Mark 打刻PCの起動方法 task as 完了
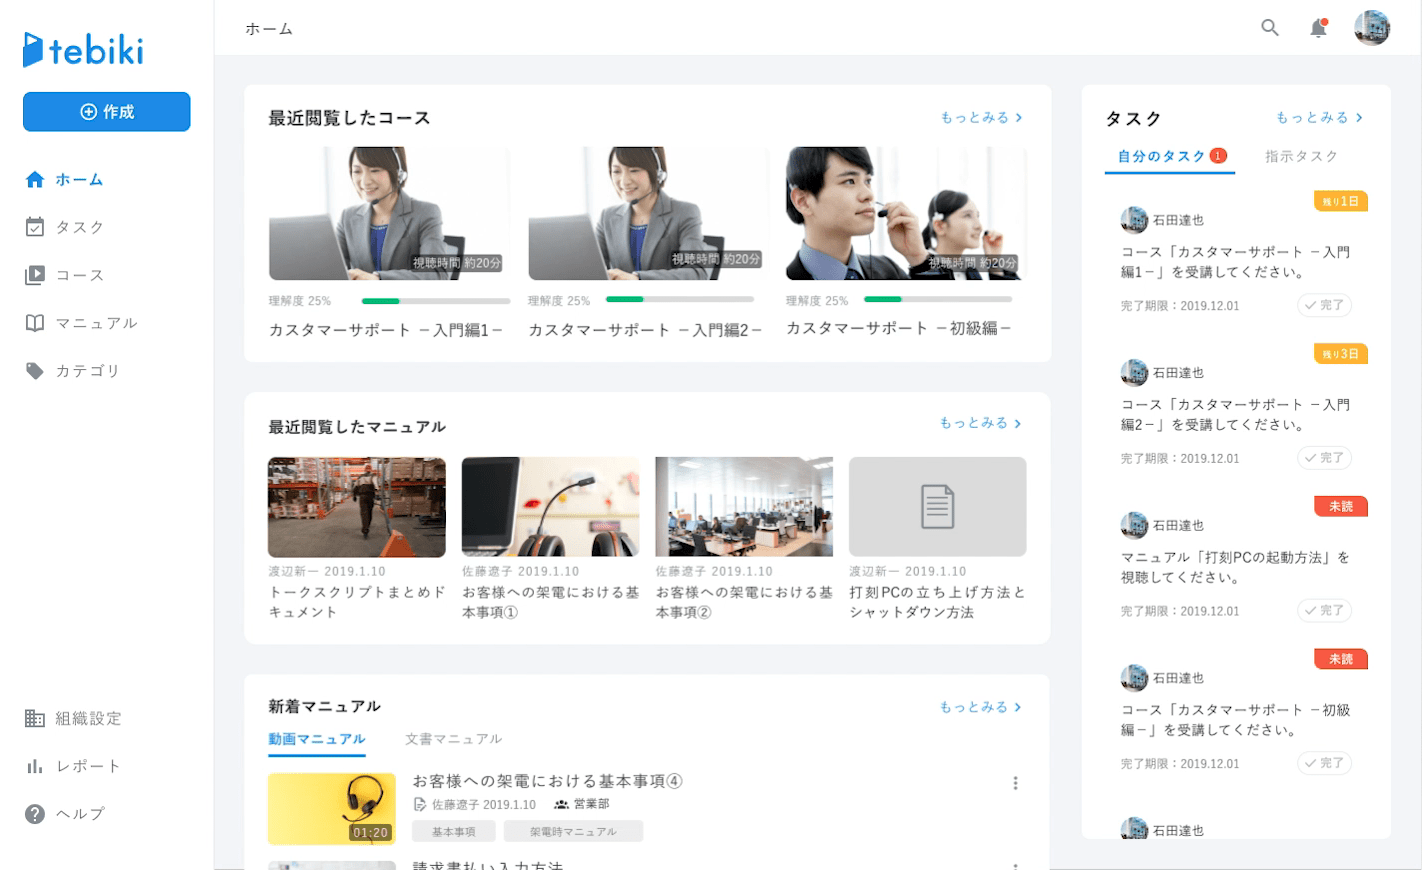The width and height of the screenshot is (1422, 870). pyautogui.click(x=1325, y=610)
